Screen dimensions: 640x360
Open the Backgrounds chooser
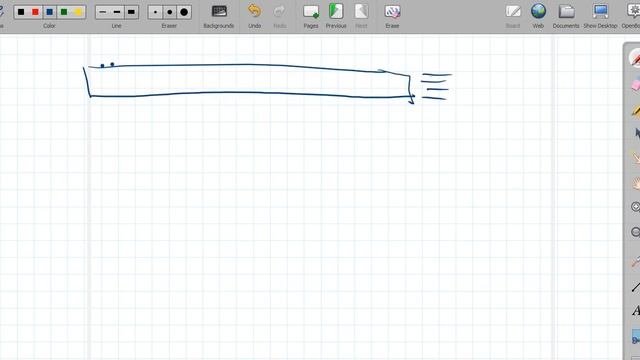pyautogui.click(x=219, y=16)
